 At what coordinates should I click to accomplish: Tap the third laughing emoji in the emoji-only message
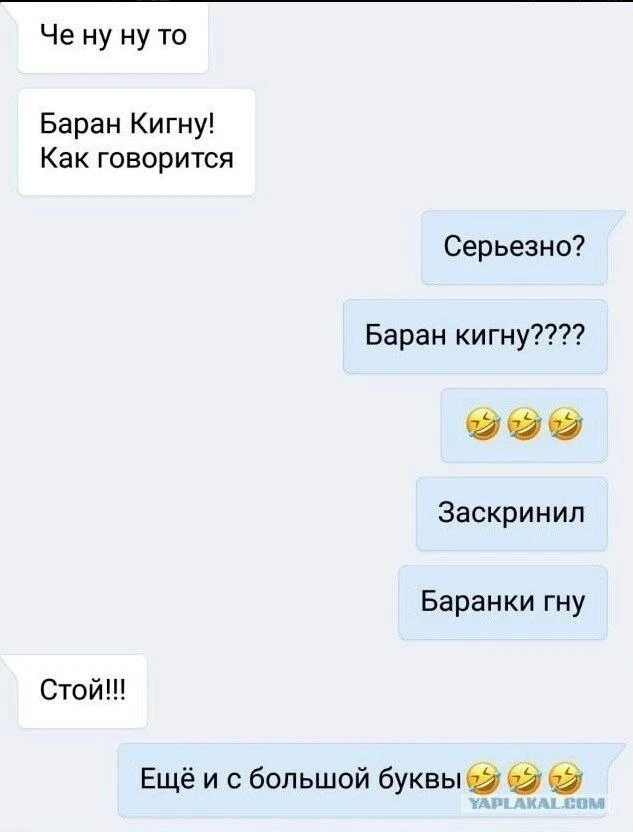[566, 425]
